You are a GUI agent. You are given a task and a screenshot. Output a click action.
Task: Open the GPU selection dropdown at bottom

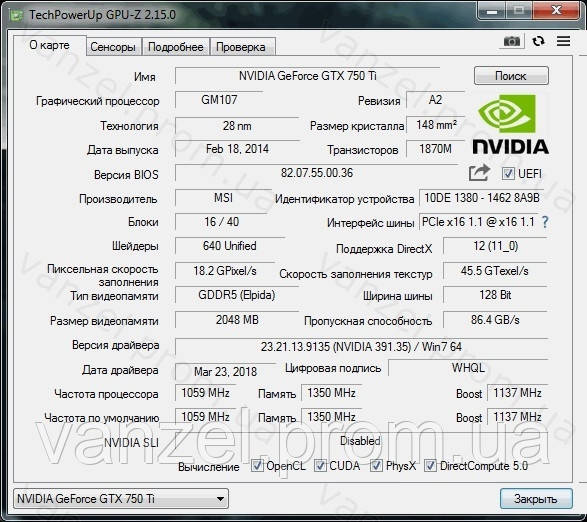pos(121,498)
